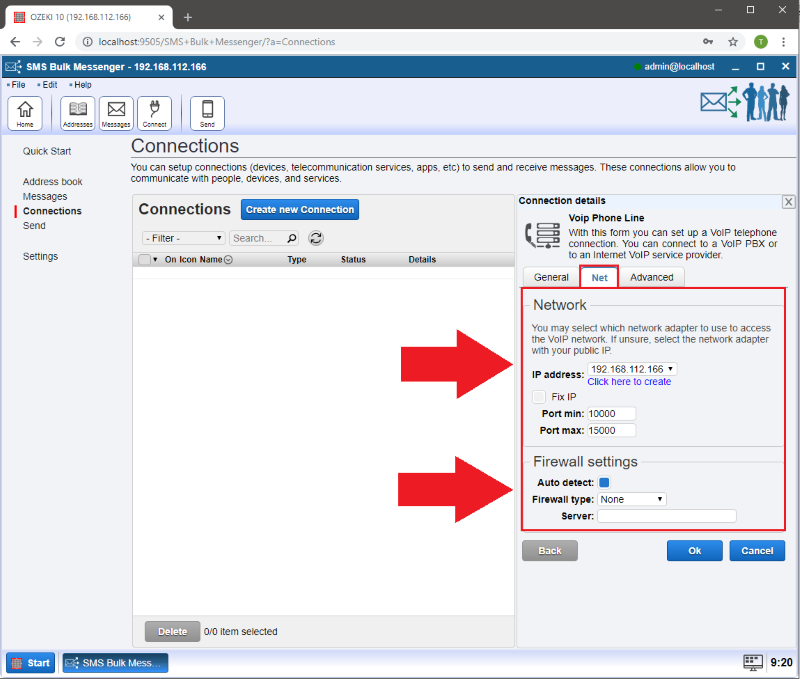Close the Connection details panel
This screenshot has width=800, height=679.
click(x=788, y=202)
